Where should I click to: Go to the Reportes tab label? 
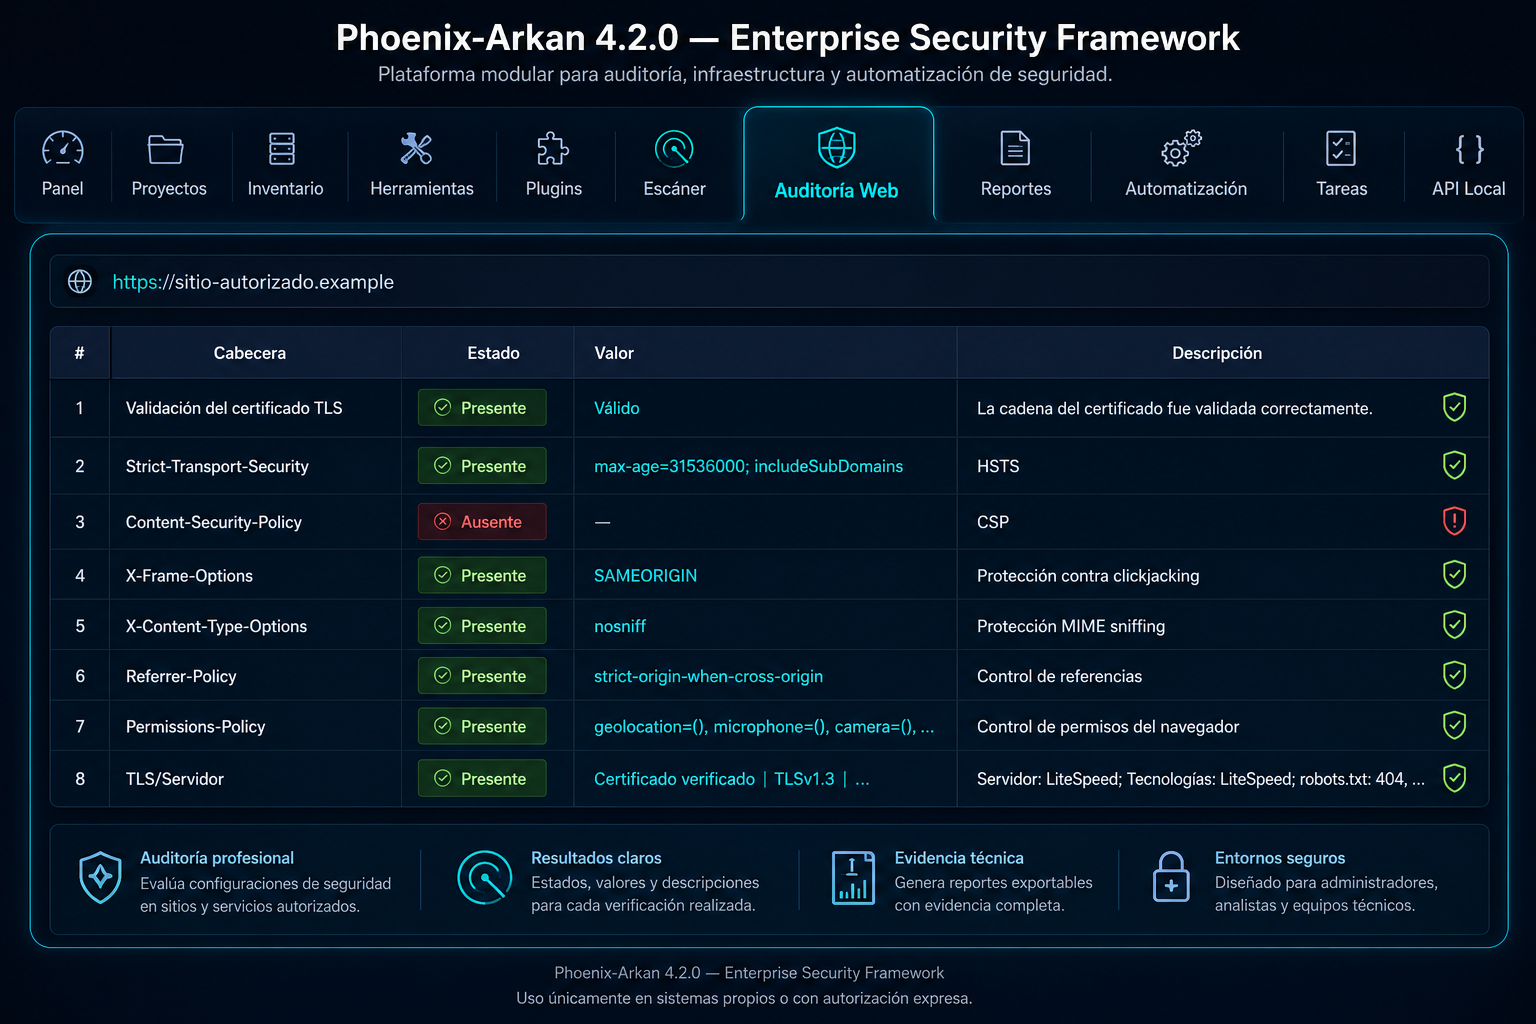point(1016,189)
